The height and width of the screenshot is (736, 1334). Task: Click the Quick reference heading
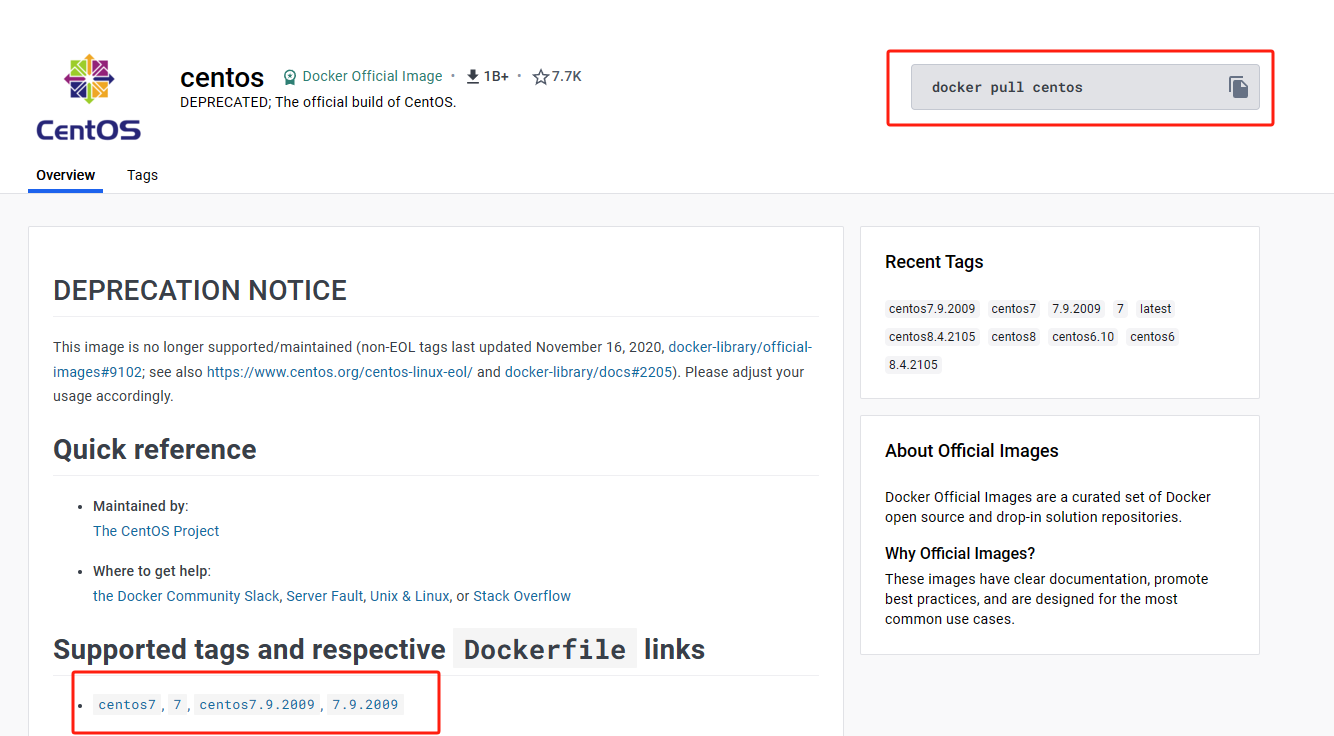[155, 450]
